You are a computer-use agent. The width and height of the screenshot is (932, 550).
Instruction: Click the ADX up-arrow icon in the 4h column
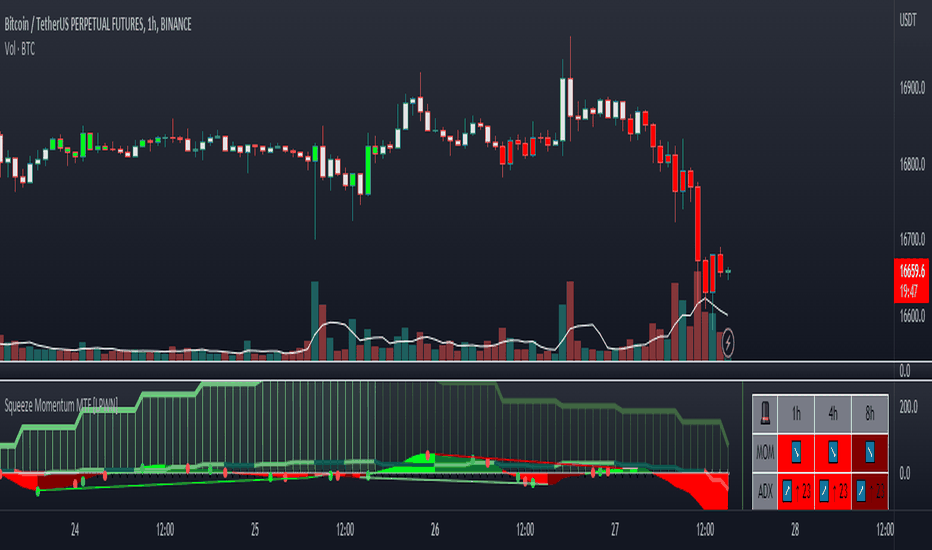coord(824,491)
